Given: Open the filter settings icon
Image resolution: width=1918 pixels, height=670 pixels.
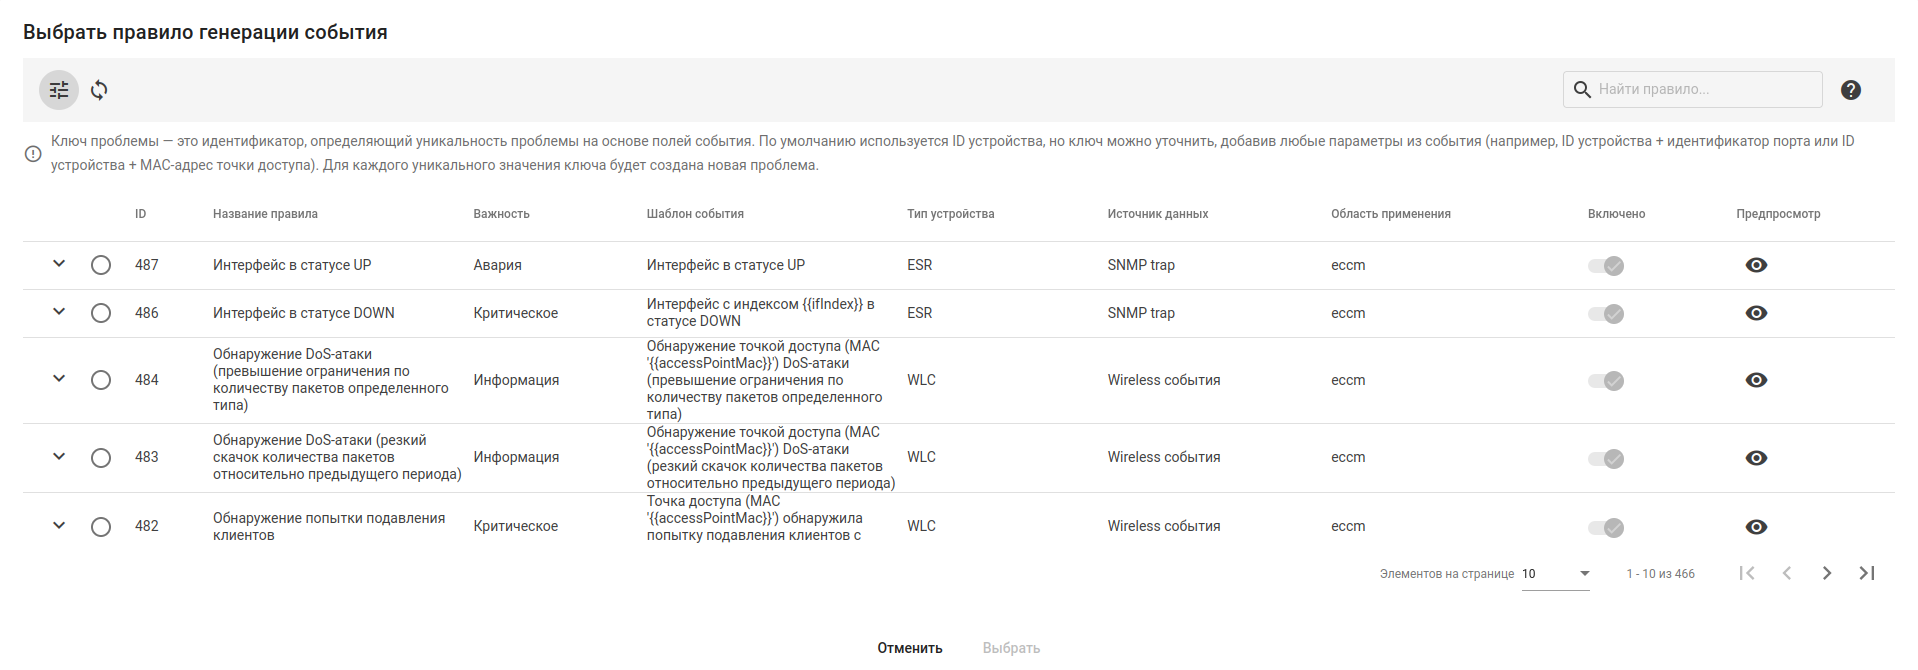Looking at the screenshot, I should (59, 90).
